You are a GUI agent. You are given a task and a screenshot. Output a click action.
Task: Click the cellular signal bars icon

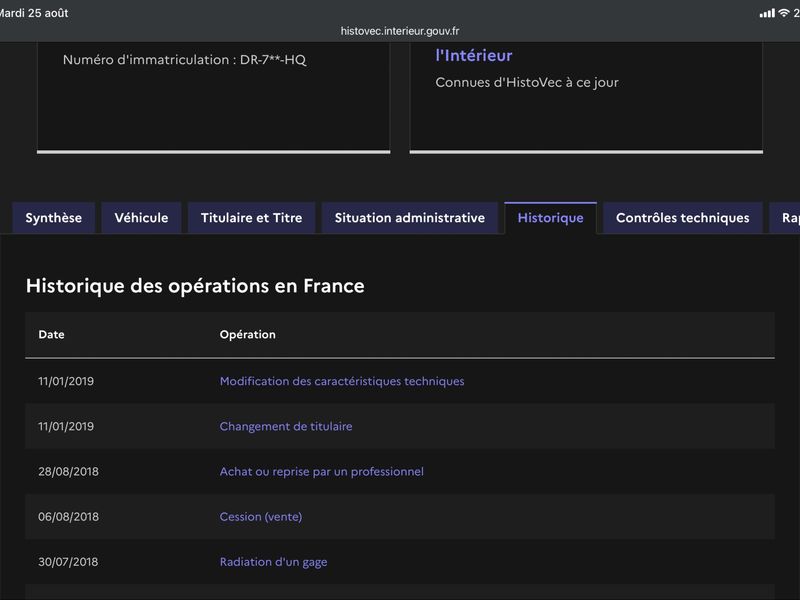(x=767, y=13)
